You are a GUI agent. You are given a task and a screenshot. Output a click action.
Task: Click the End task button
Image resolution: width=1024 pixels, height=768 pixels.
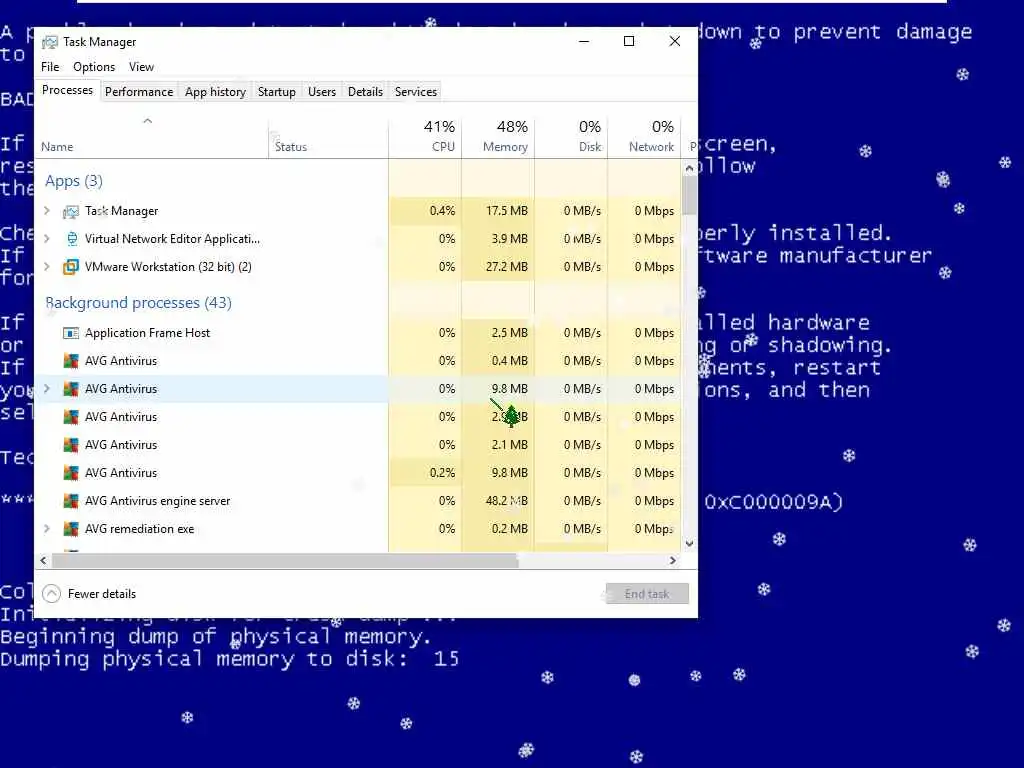(x=647, y=594)
